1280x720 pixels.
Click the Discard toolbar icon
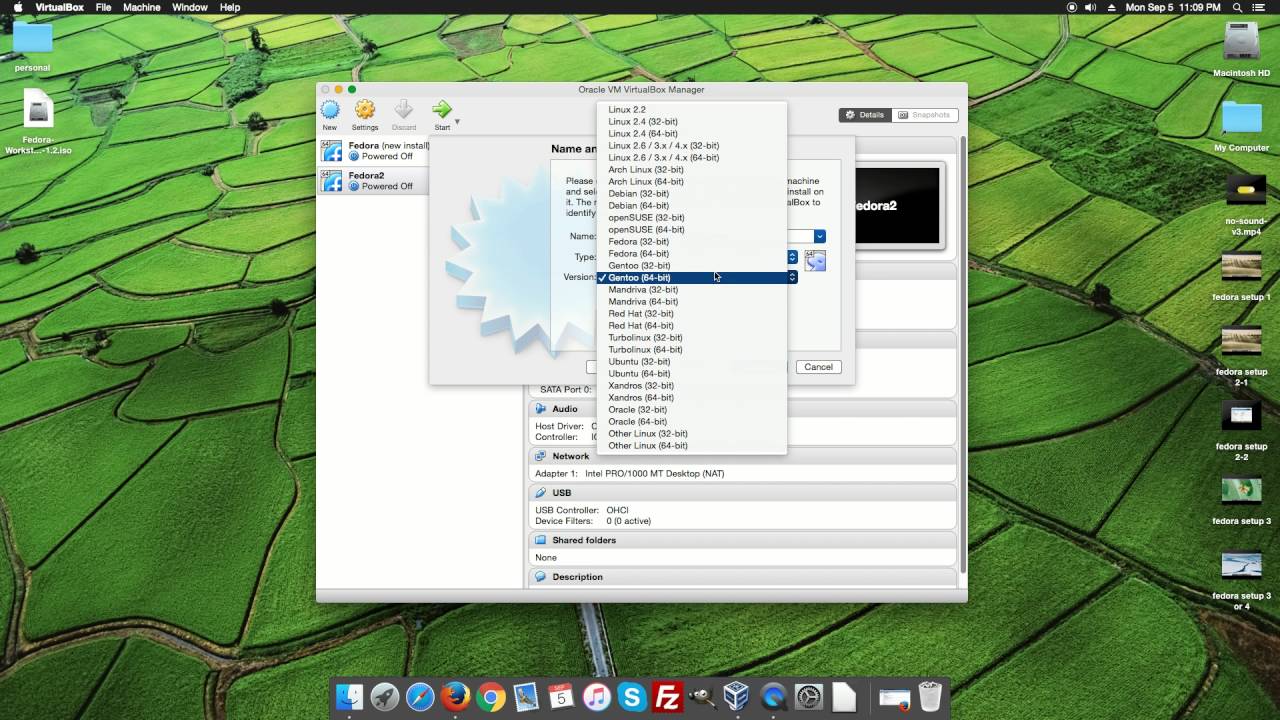point(404,110)
